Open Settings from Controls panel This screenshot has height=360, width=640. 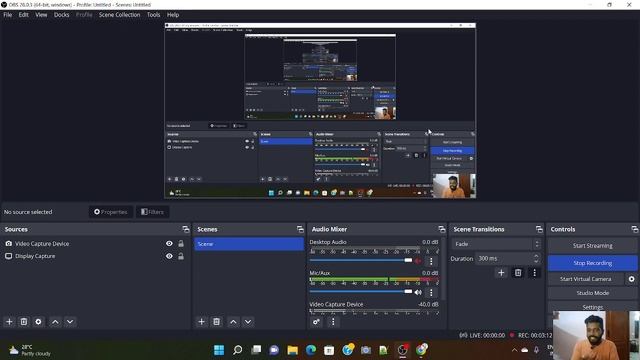(x=592, y=307)
